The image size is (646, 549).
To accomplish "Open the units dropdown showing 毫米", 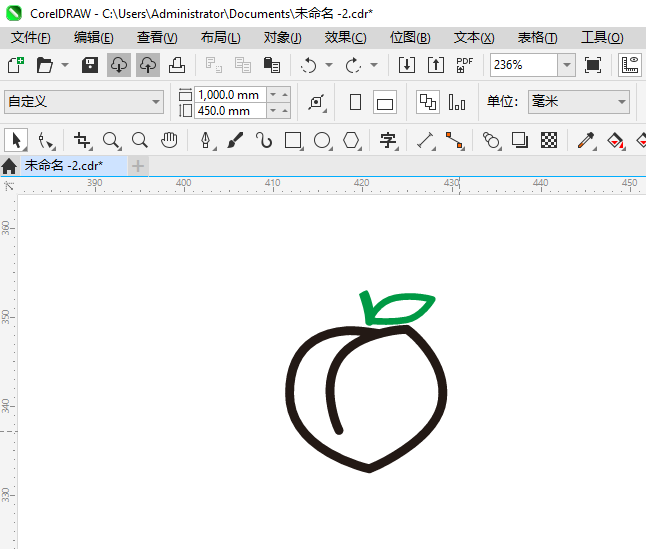I will (579, 102).
